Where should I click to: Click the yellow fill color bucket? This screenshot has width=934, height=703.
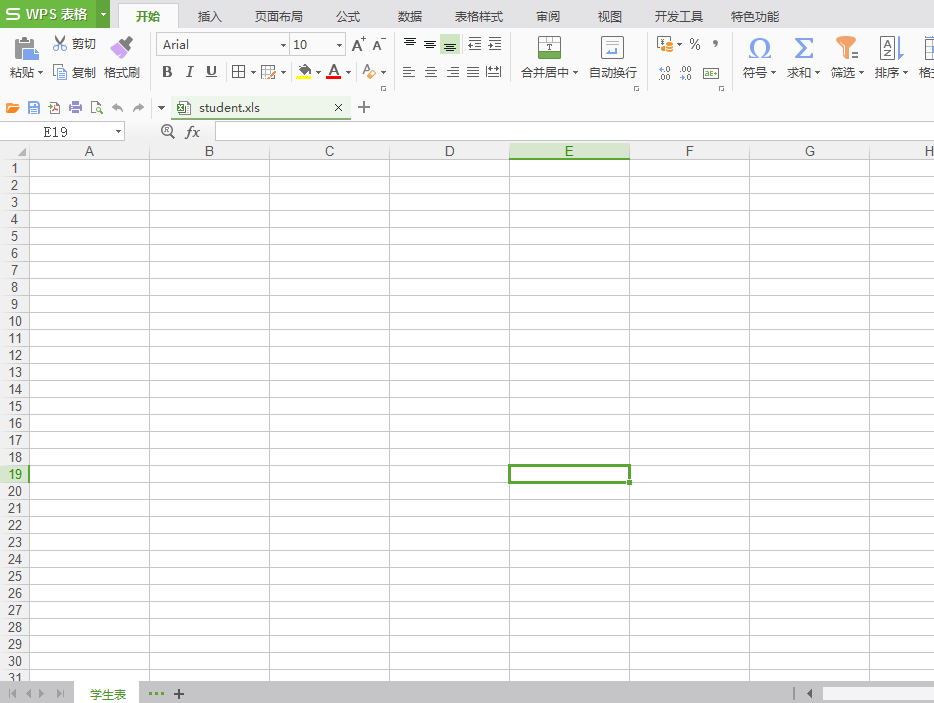(x=304, y=72)
